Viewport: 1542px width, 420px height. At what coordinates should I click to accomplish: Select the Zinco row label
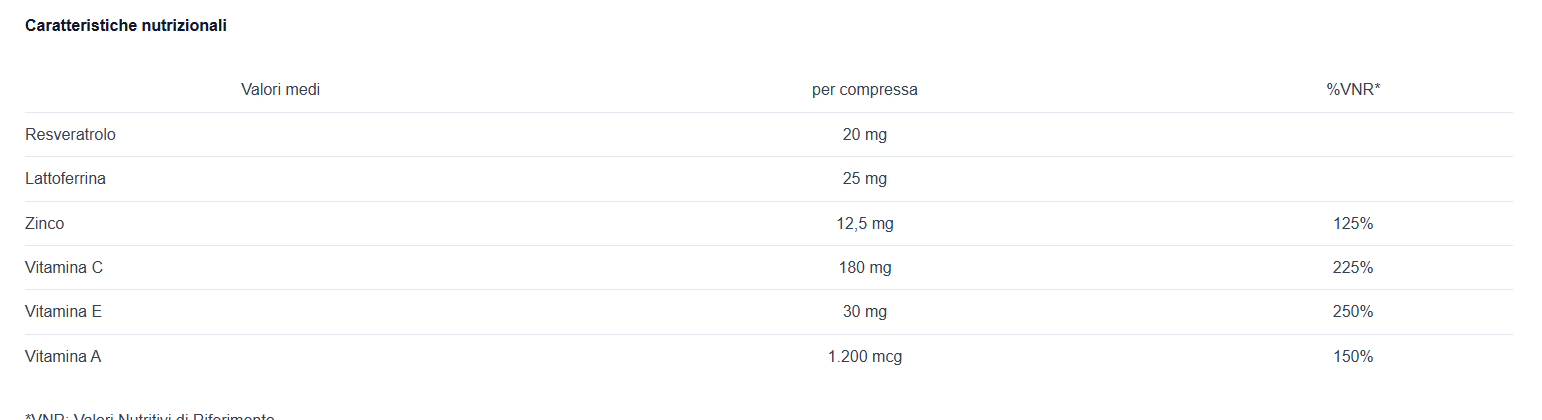point(44,224)
